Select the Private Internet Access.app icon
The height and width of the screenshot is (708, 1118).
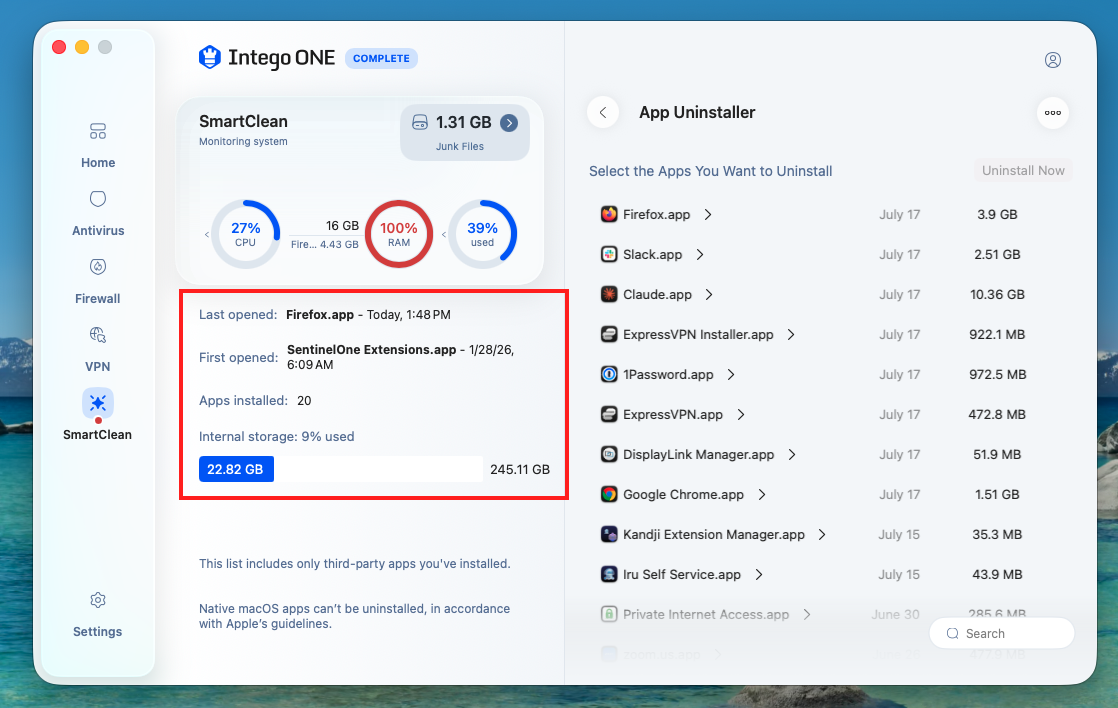coord(609,614)
